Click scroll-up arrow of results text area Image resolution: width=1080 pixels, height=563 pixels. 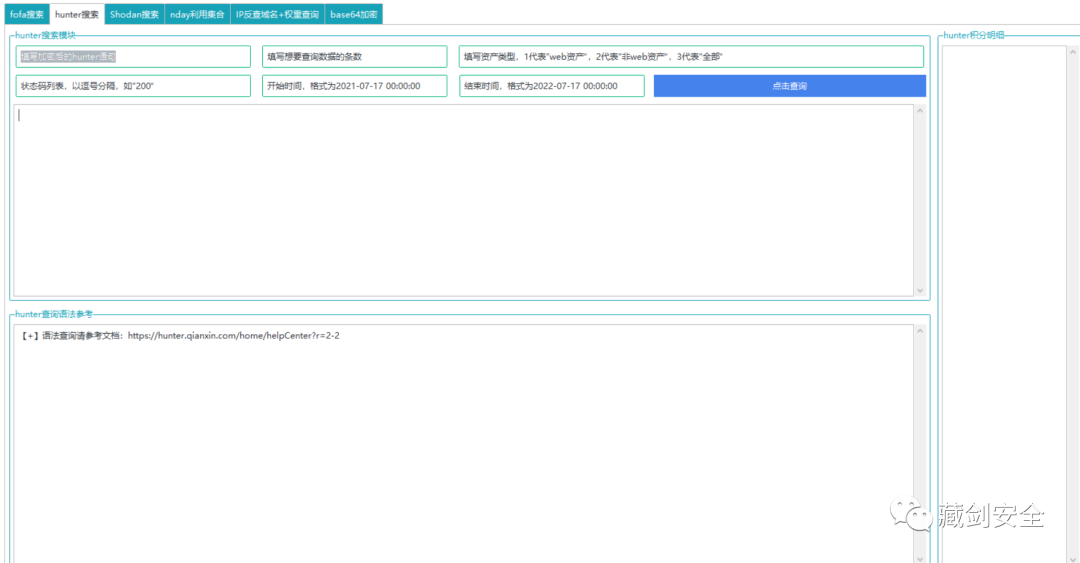pos(920,111)
